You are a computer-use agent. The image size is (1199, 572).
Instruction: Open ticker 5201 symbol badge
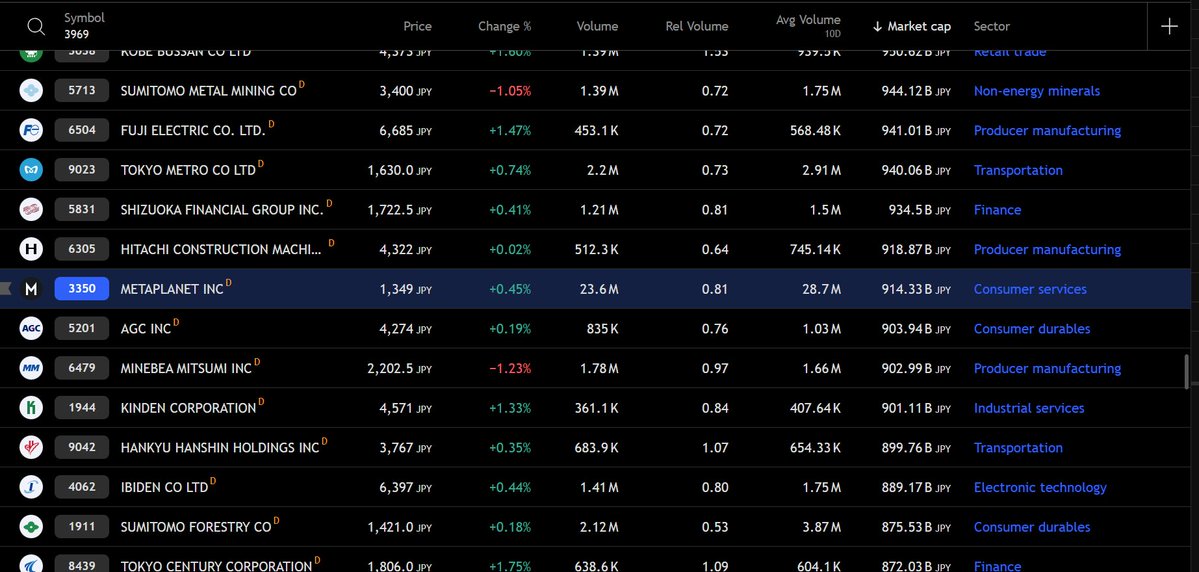82,329
